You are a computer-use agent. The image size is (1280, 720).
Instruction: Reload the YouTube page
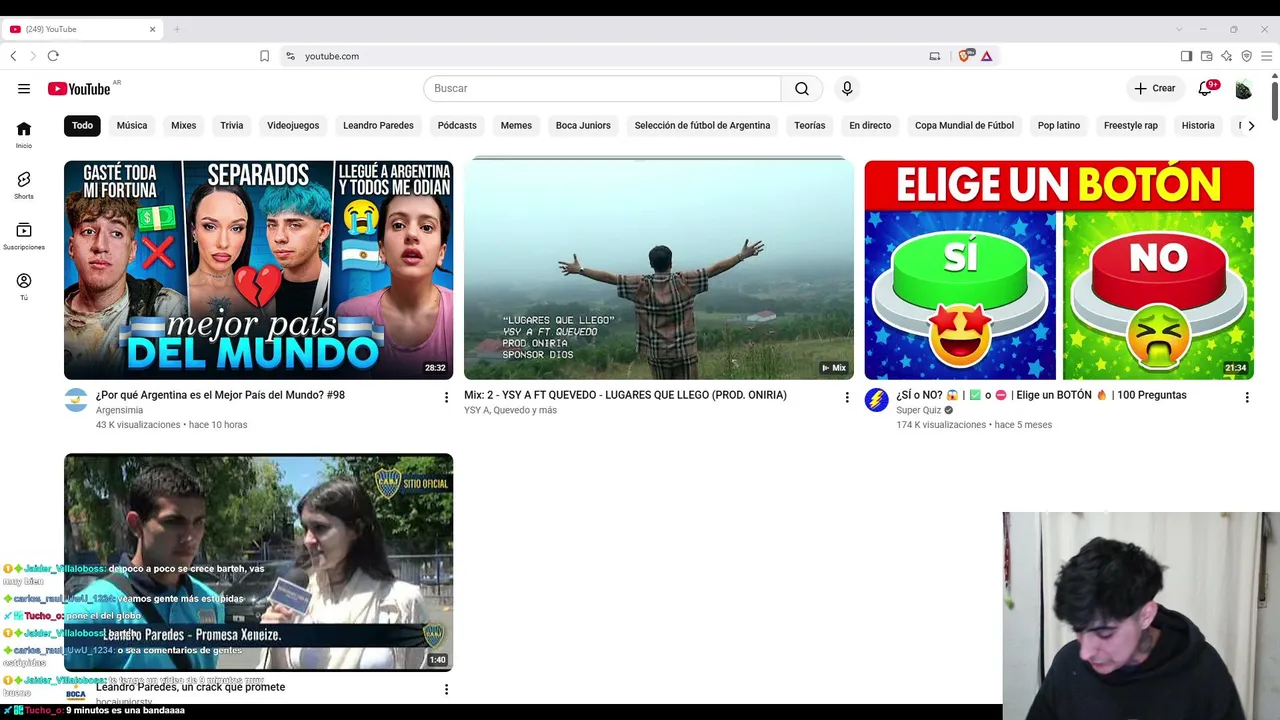pyautogui.click(x=53, y=56)
